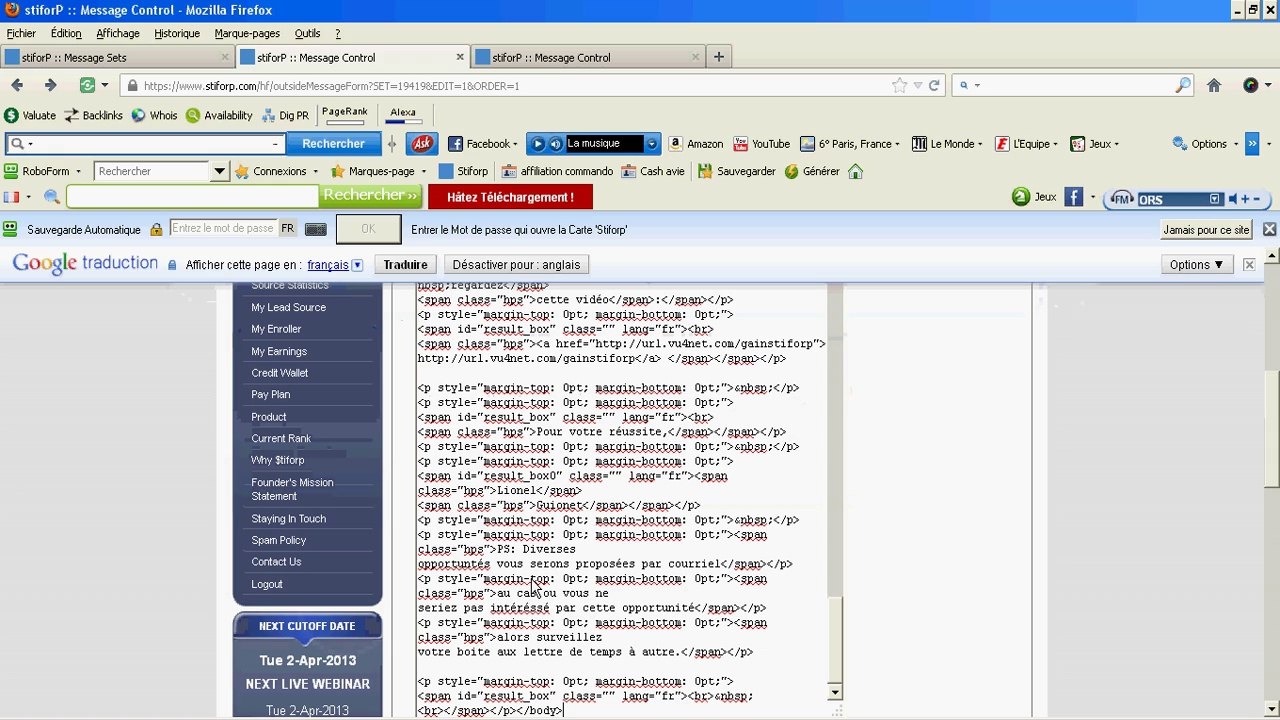Open the Dig PR tool
1280x720 pixels.
285,116
